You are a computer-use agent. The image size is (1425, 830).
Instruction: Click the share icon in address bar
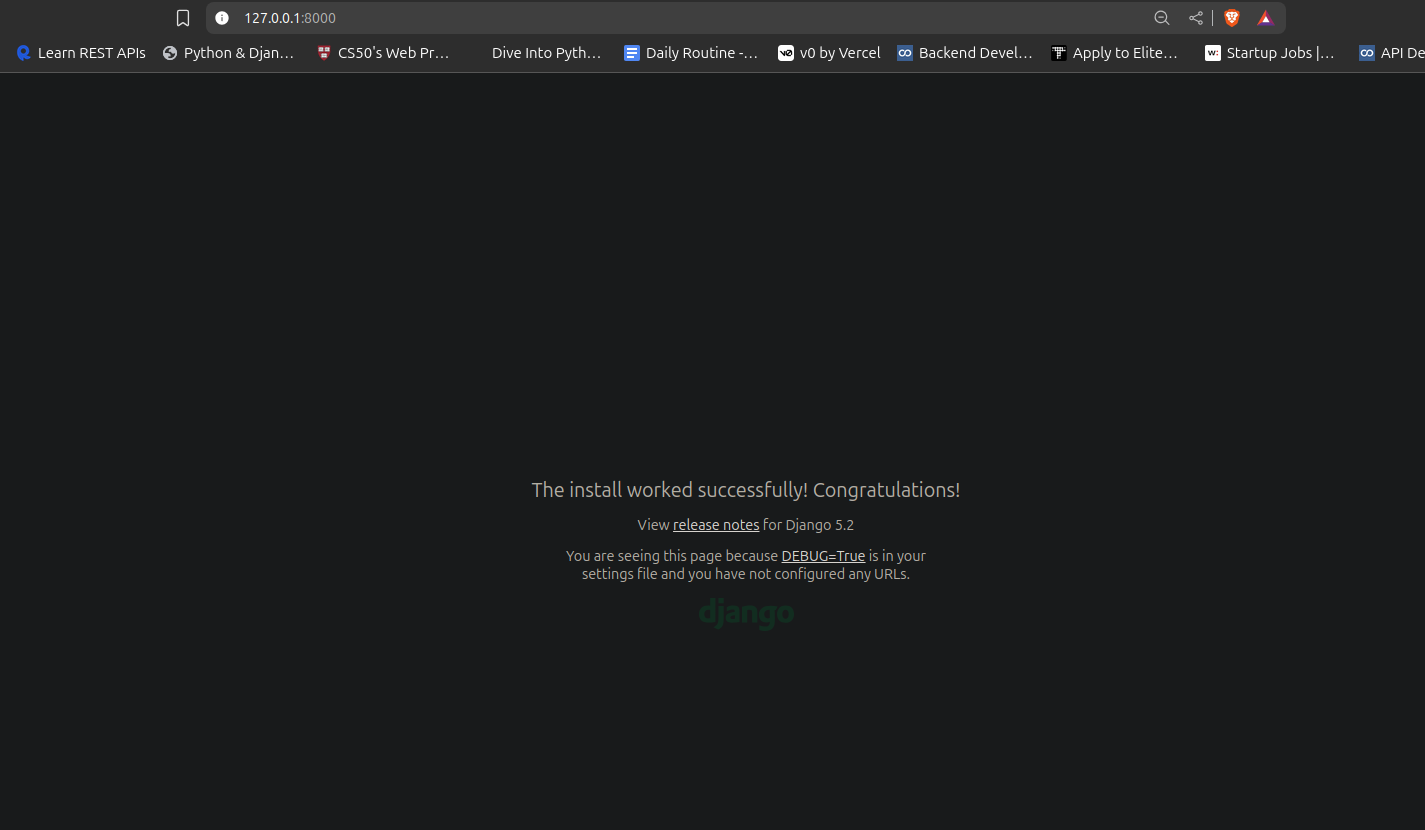1196,18
